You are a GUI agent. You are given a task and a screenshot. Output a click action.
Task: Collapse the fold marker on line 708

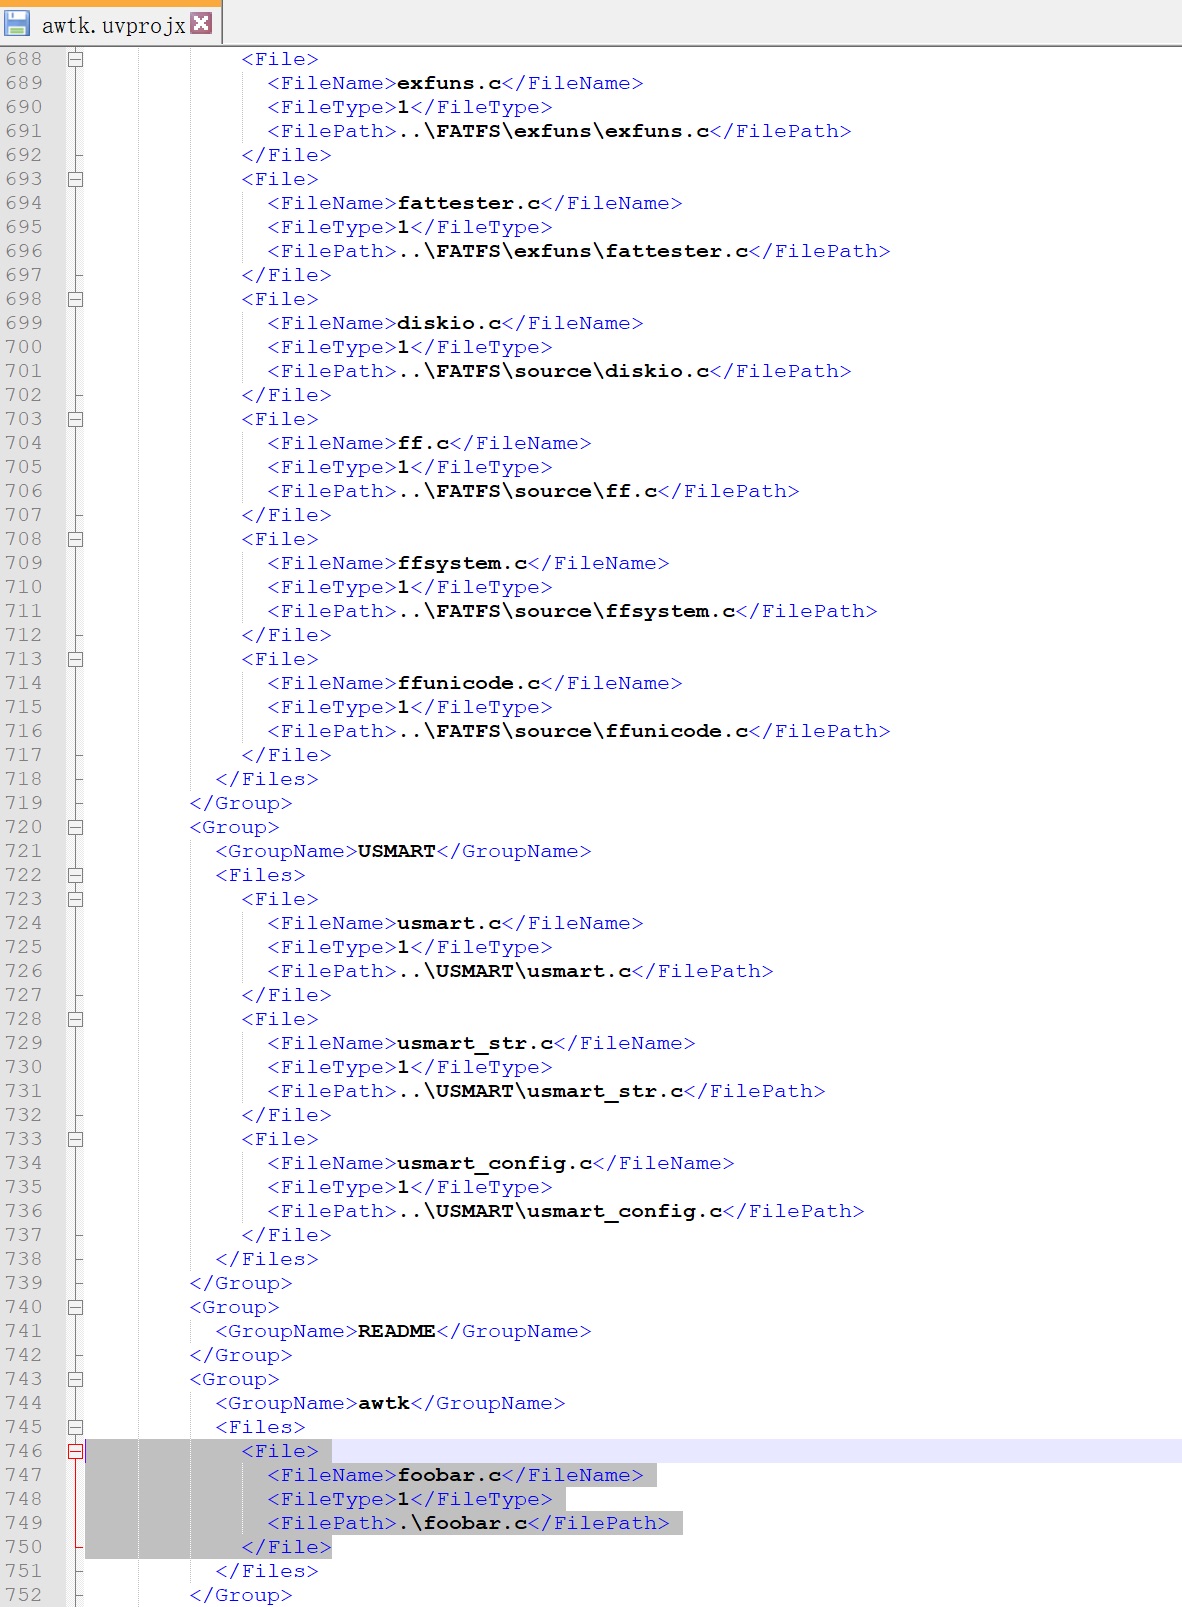[x=75, y=539]
